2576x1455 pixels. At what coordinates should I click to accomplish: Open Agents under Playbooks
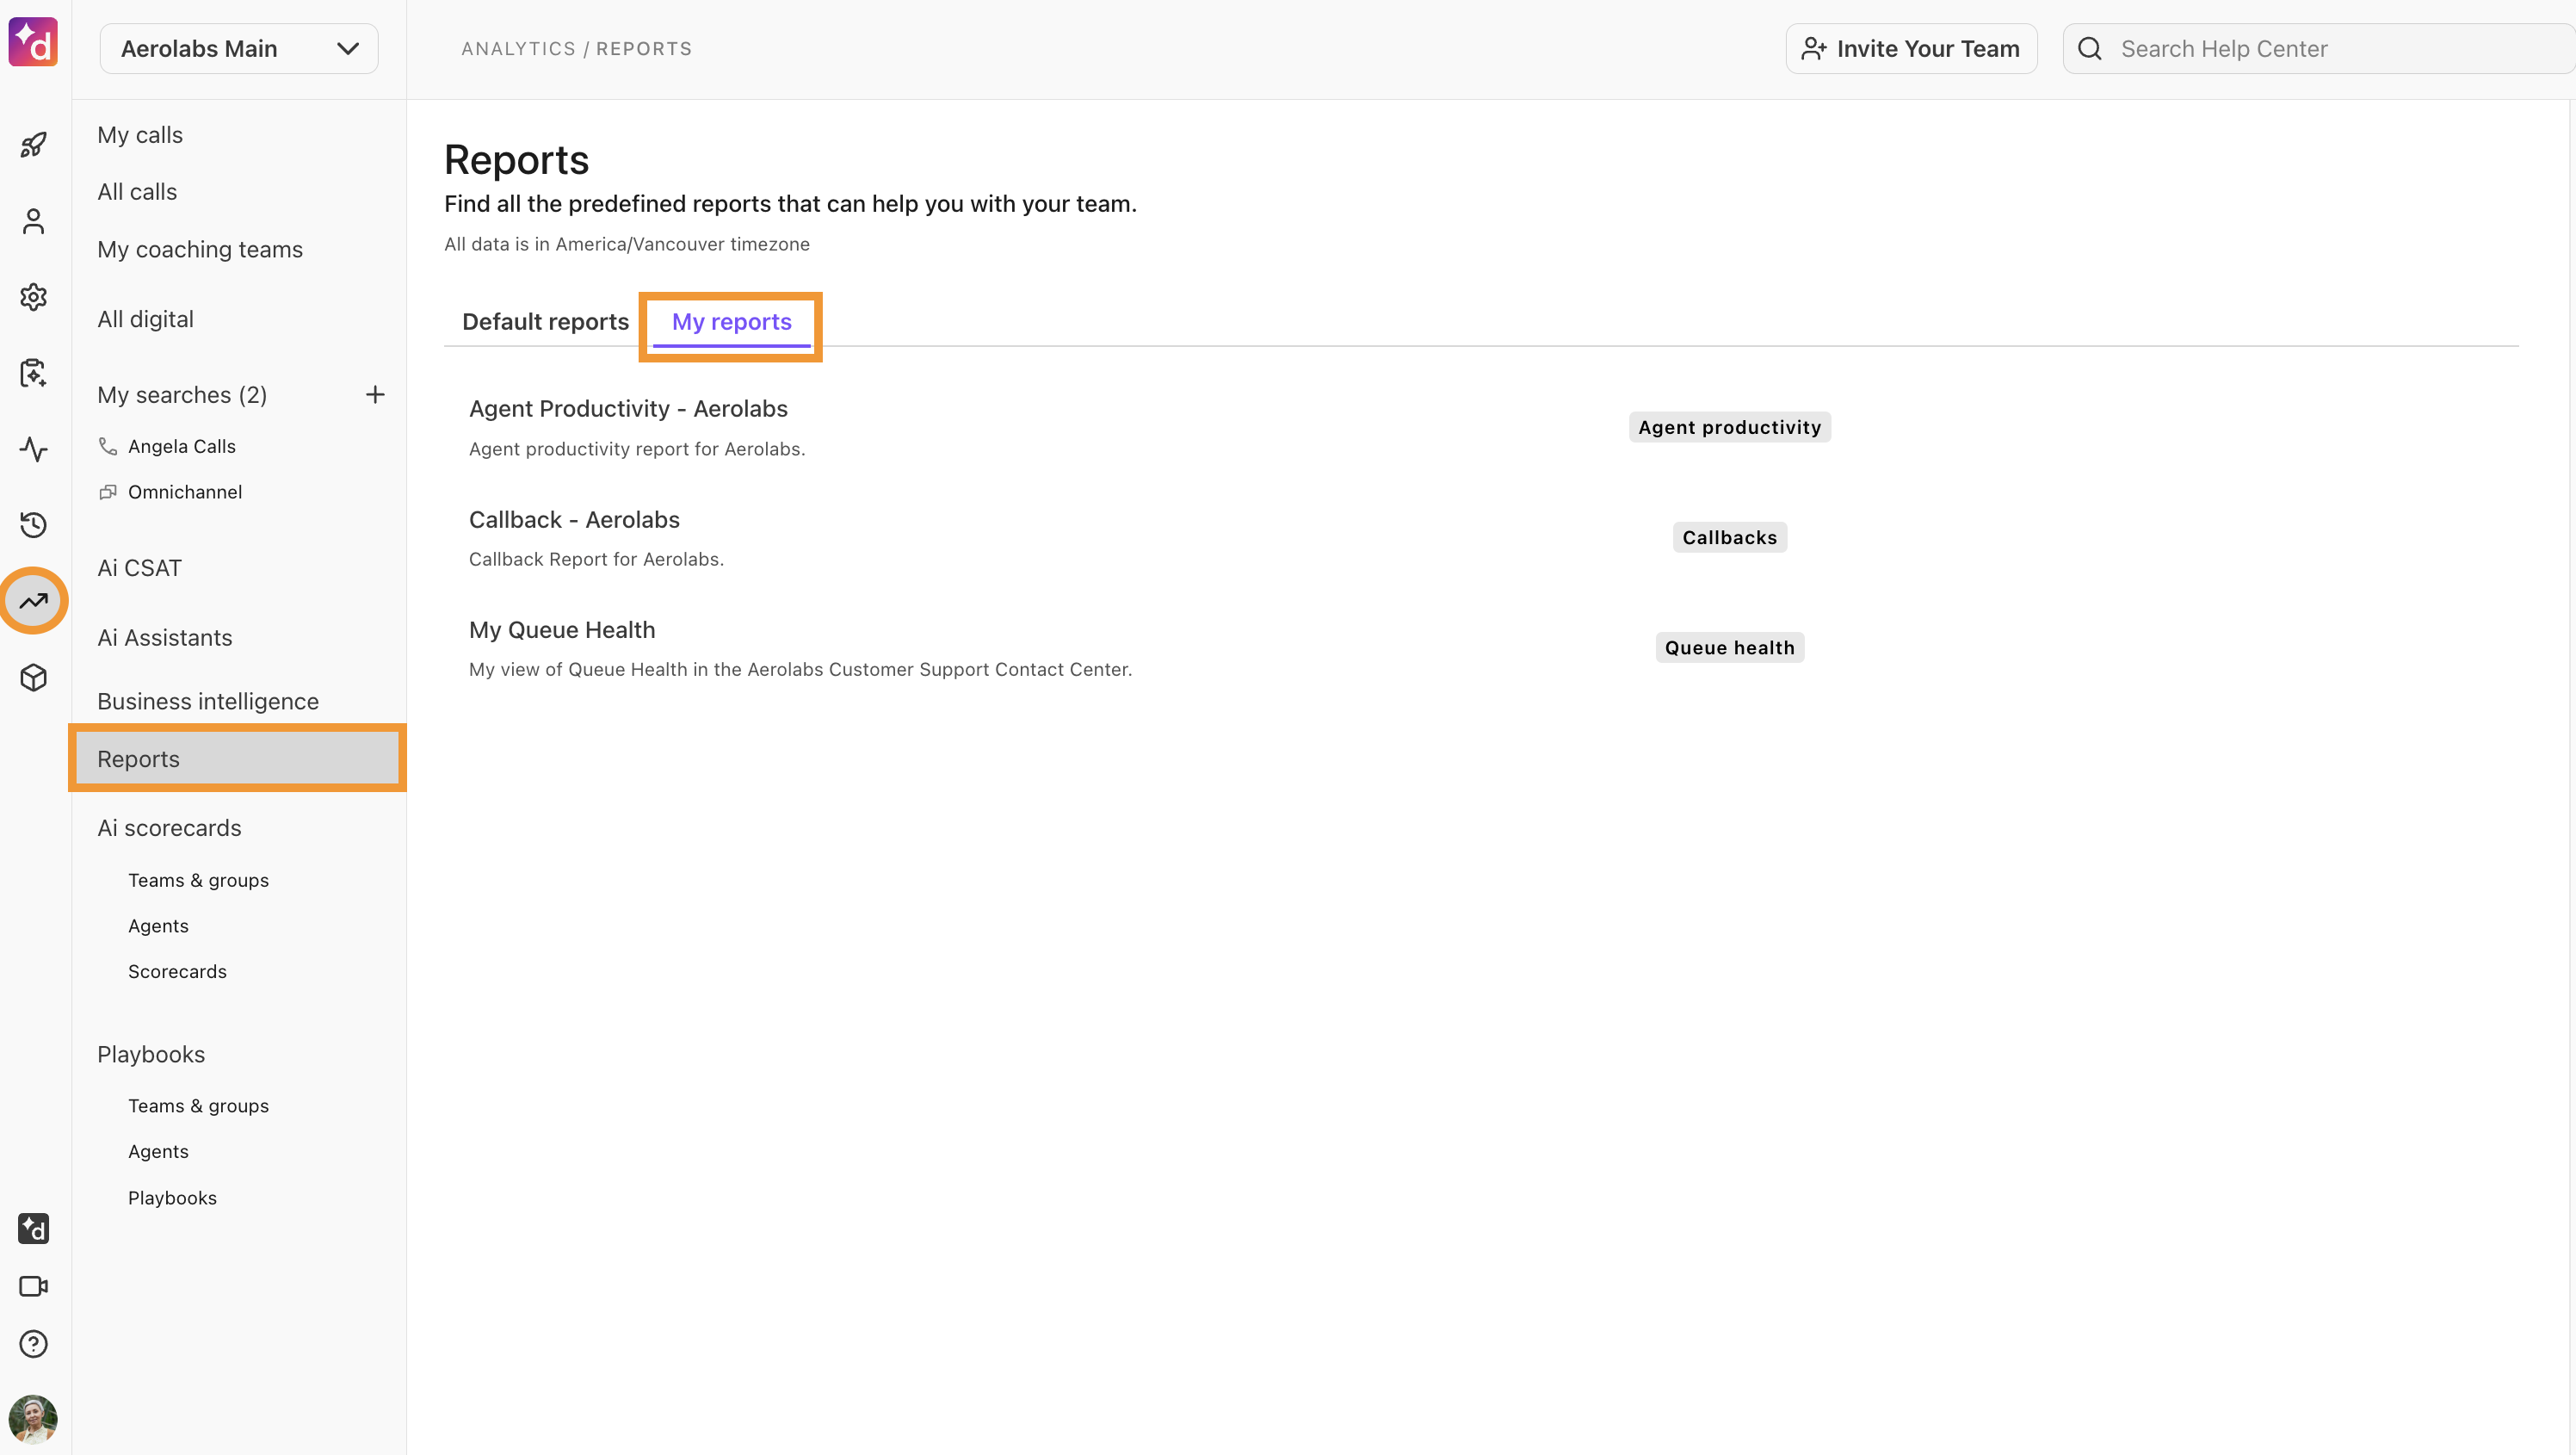pos(158,1152)
